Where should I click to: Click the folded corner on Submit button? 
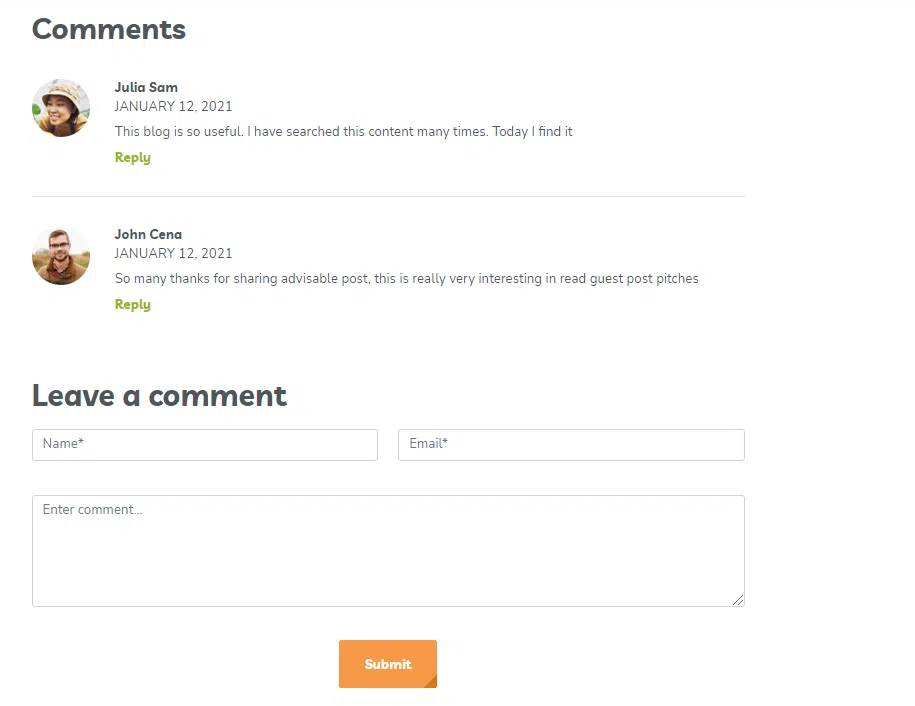coord(431,682)
